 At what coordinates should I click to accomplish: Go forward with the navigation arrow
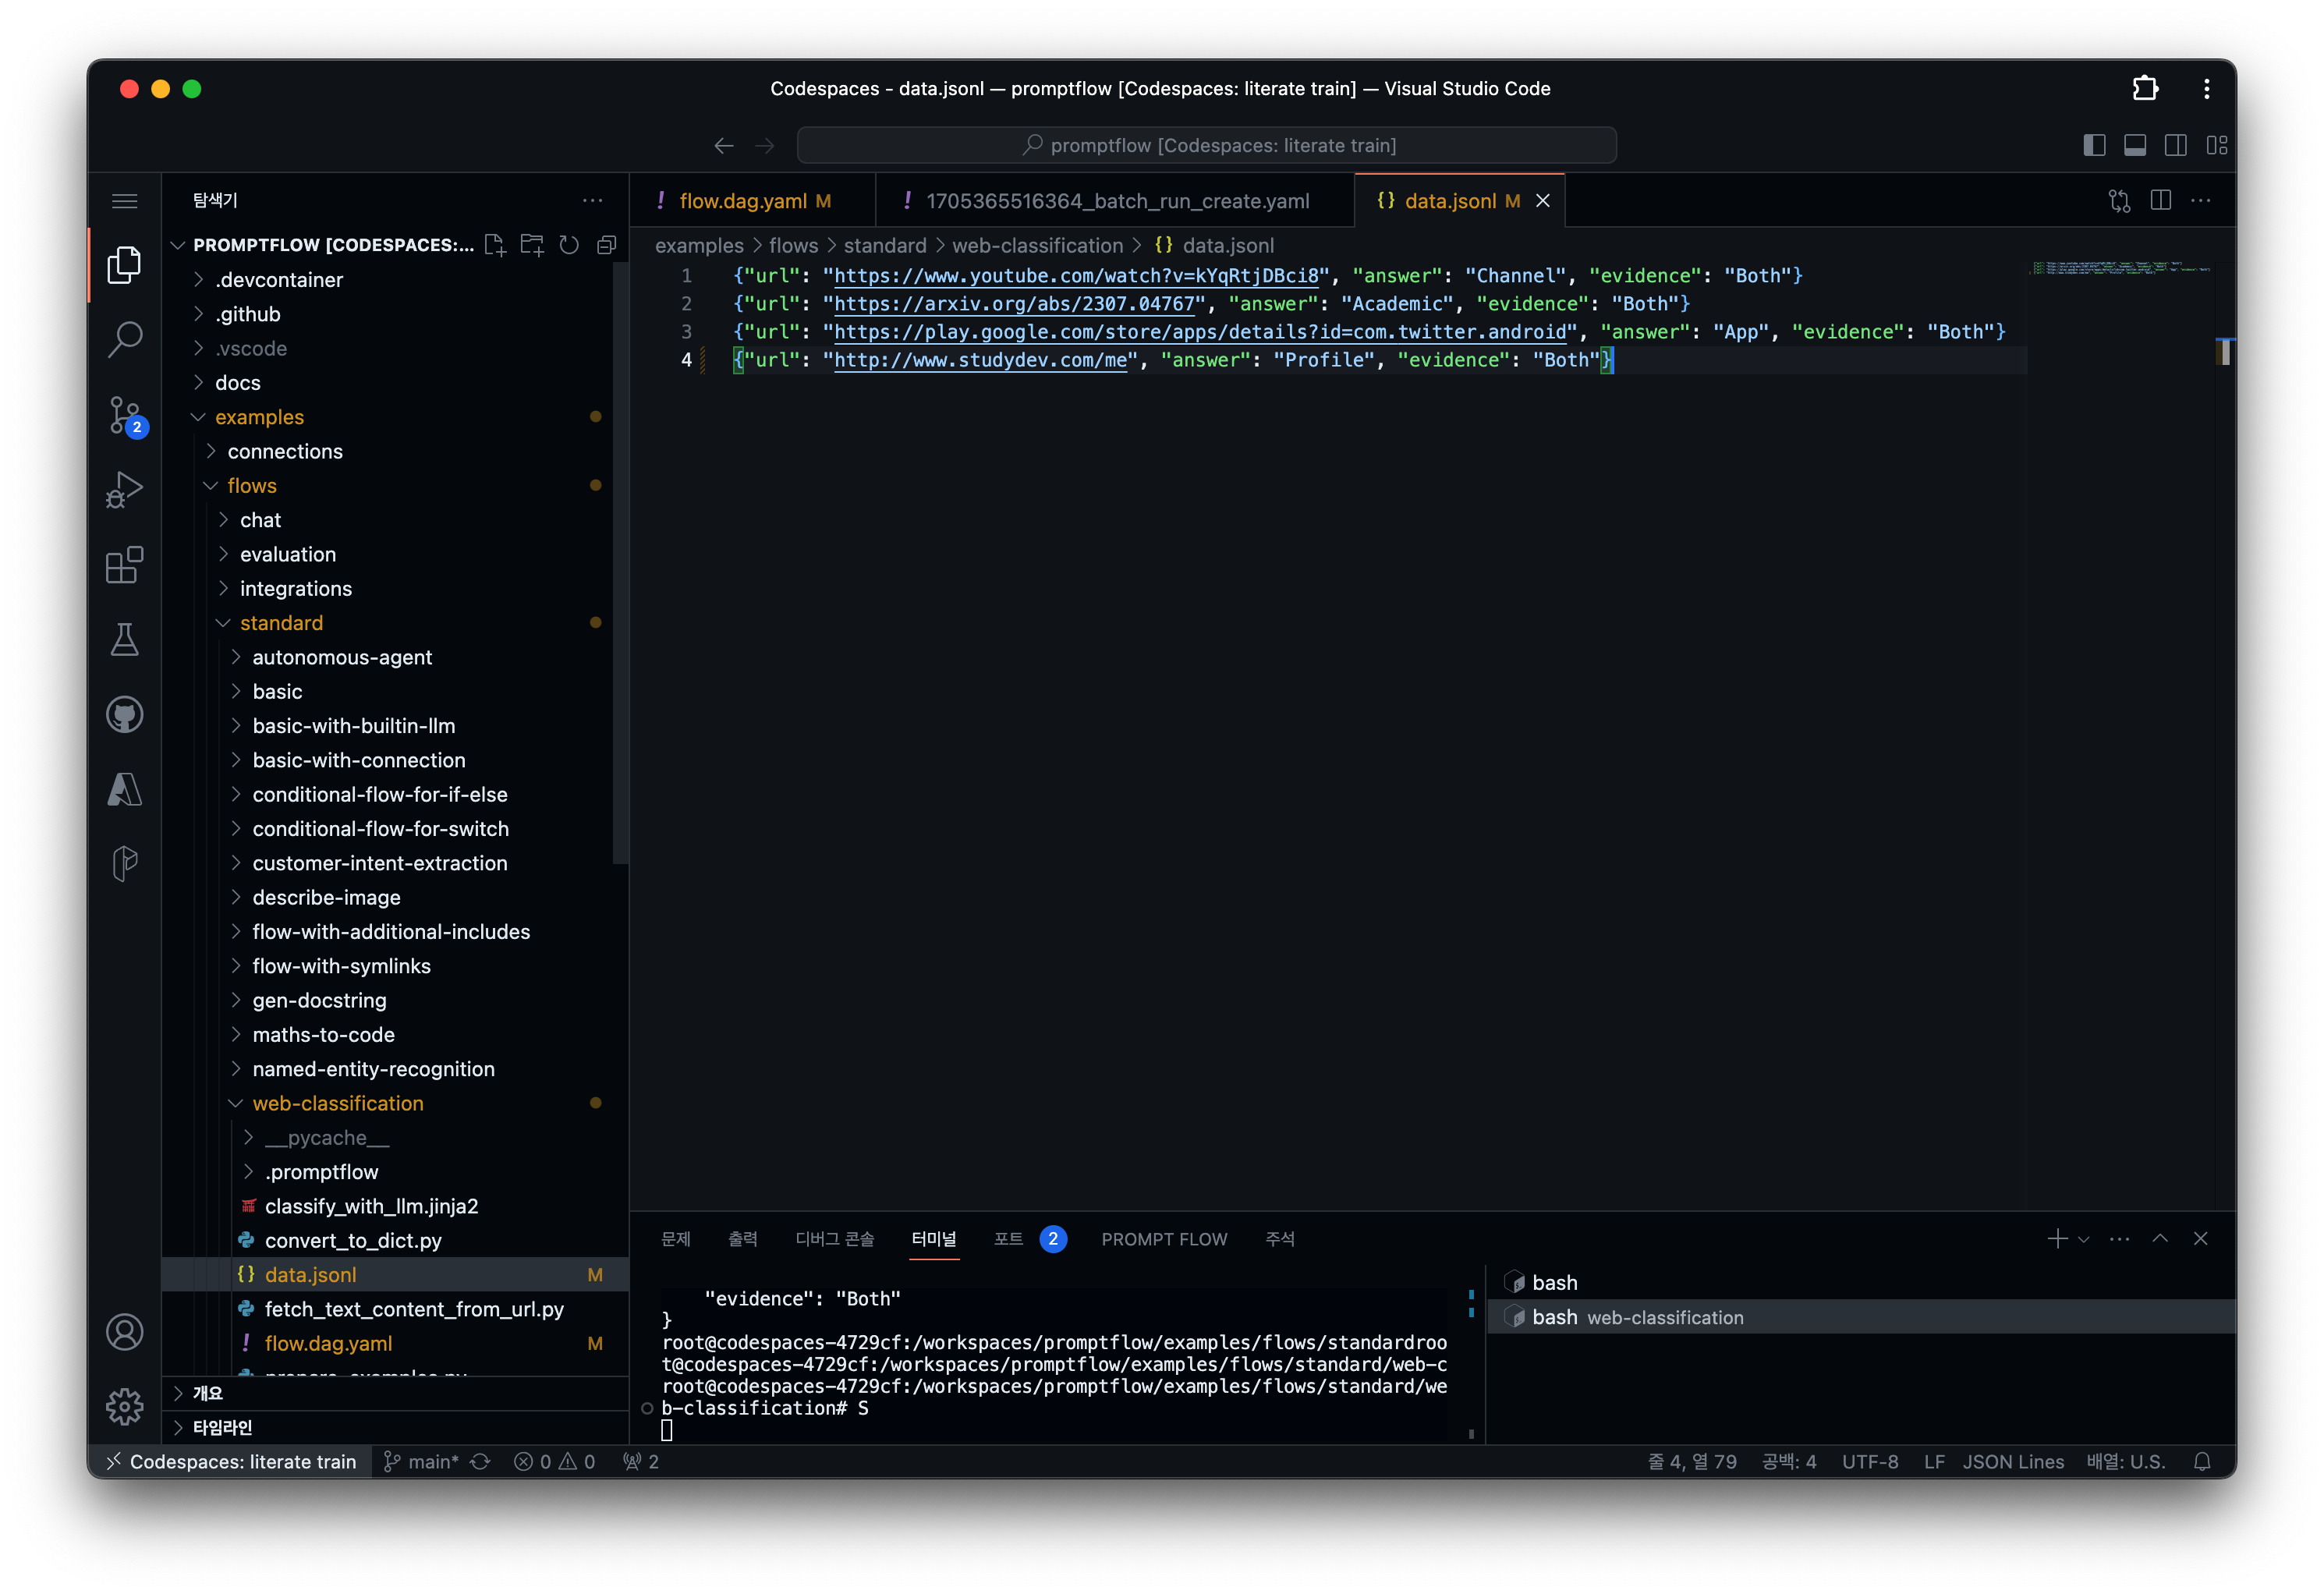coord(765,146)
